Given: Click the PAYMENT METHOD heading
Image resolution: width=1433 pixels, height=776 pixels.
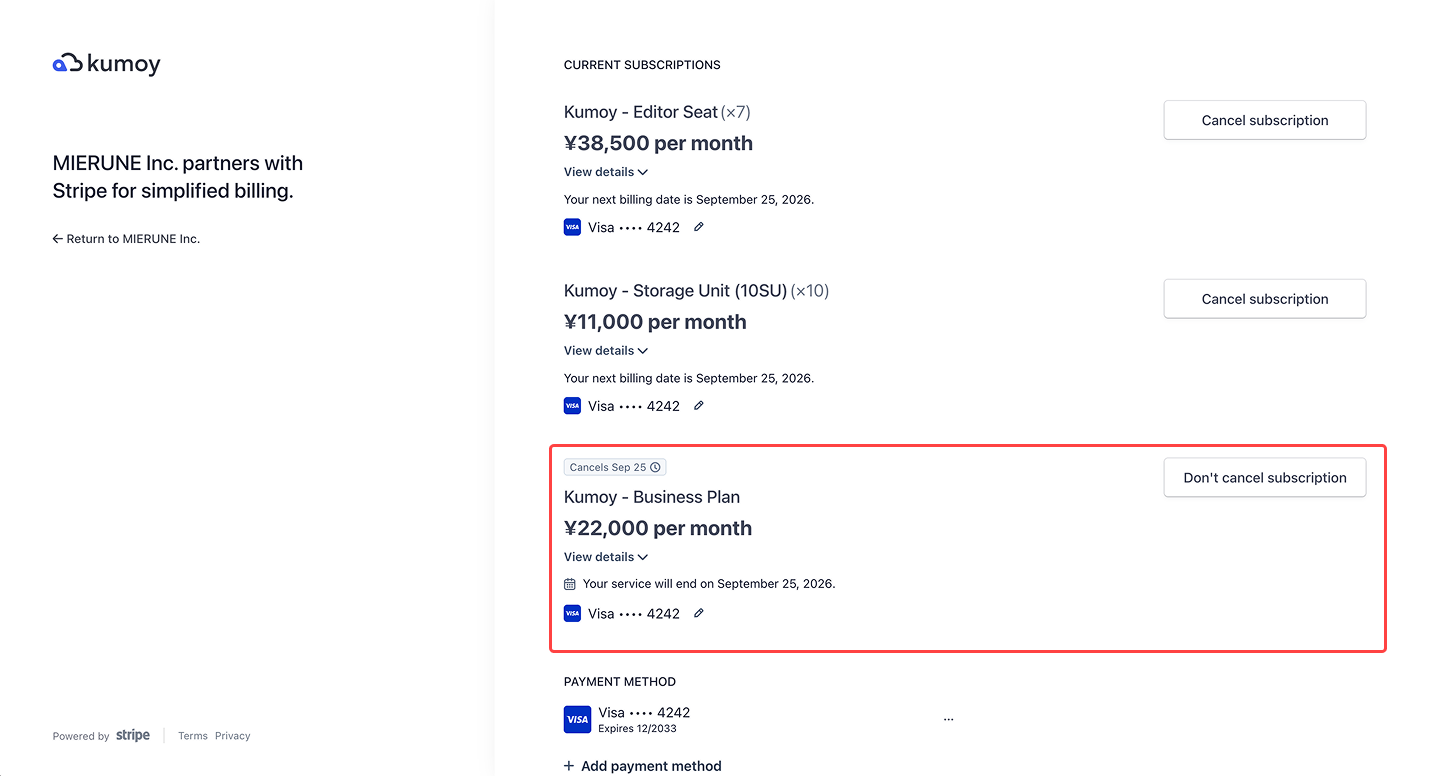Looking at the screenshot, I should 620,682.
